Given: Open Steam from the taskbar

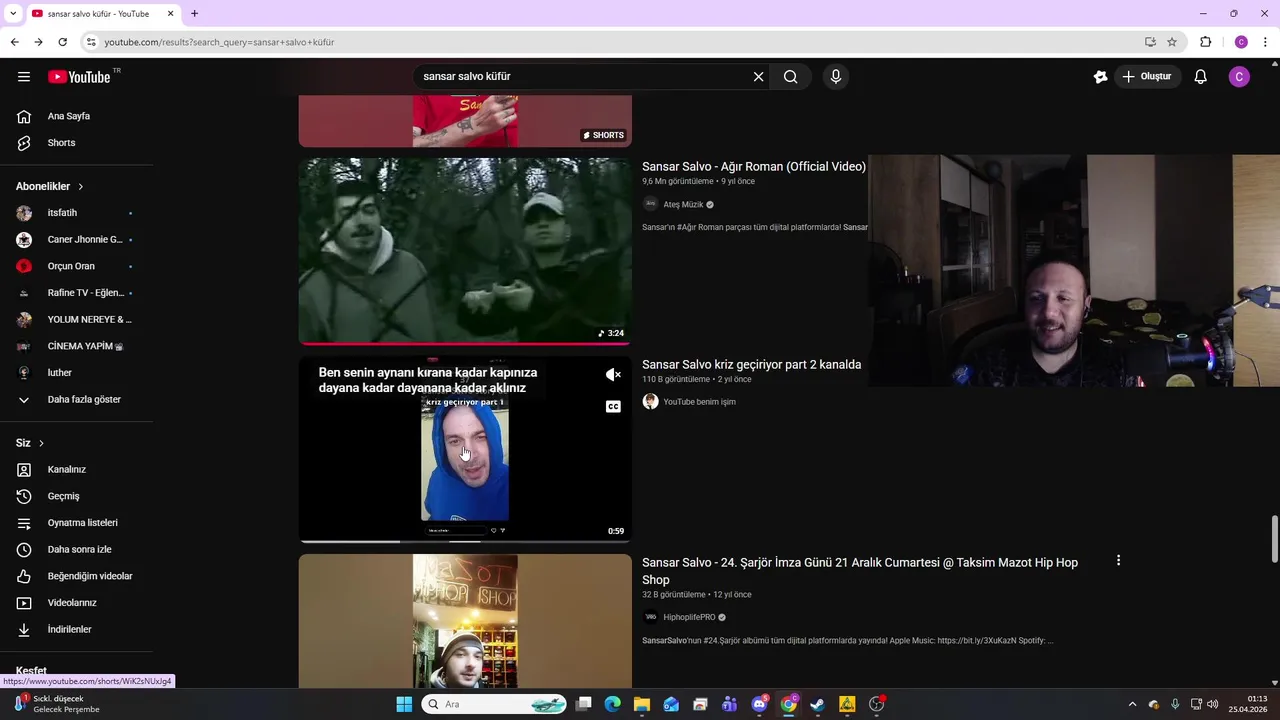Looking at the screenshot, I should click(818, 704).
